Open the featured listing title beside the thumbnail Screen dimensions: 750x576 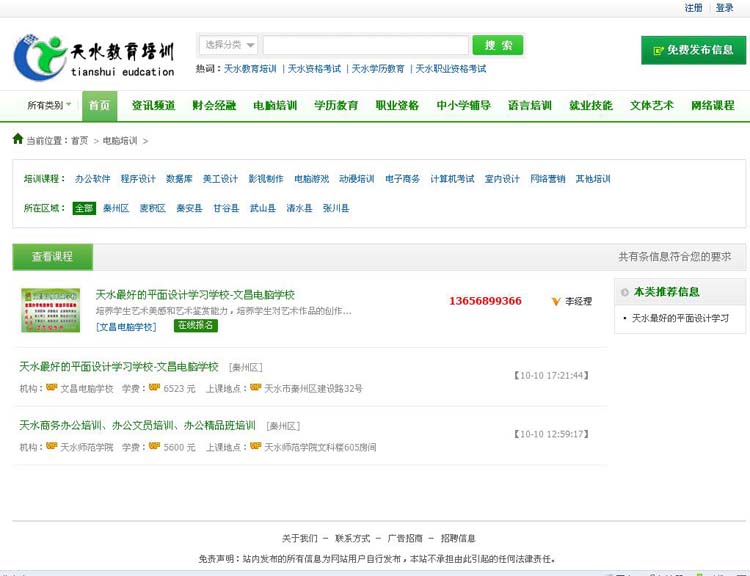[195, 295]
